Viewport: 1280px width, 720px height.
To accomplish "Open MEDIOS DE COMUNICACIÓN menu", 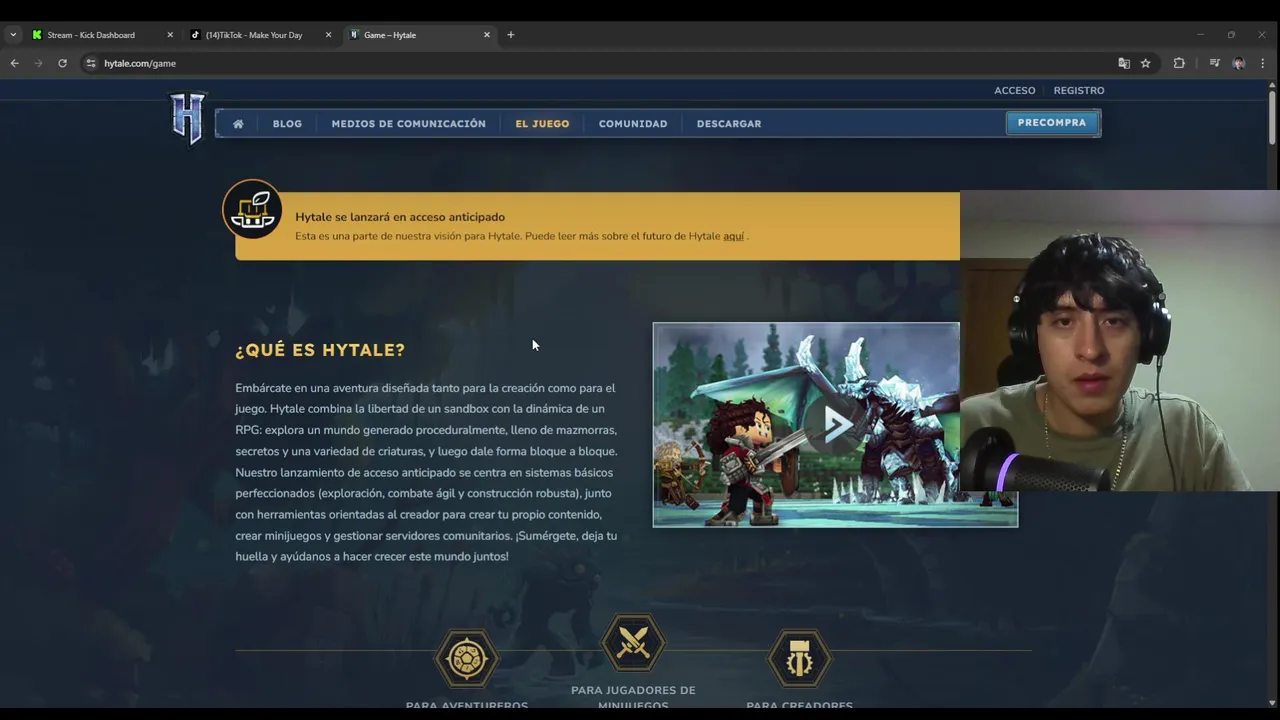I will 408,124.
